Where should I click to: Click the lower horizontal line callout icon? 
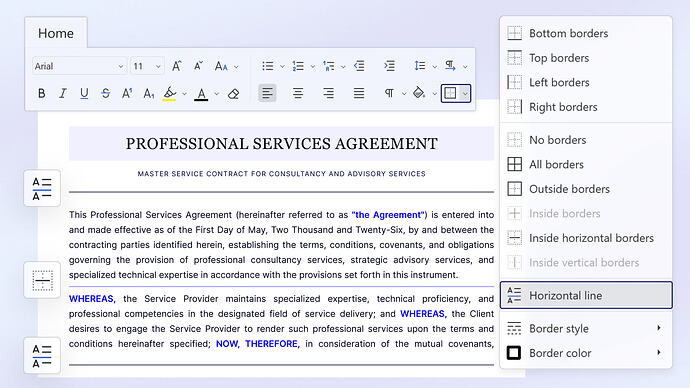[x=42, y=355]
